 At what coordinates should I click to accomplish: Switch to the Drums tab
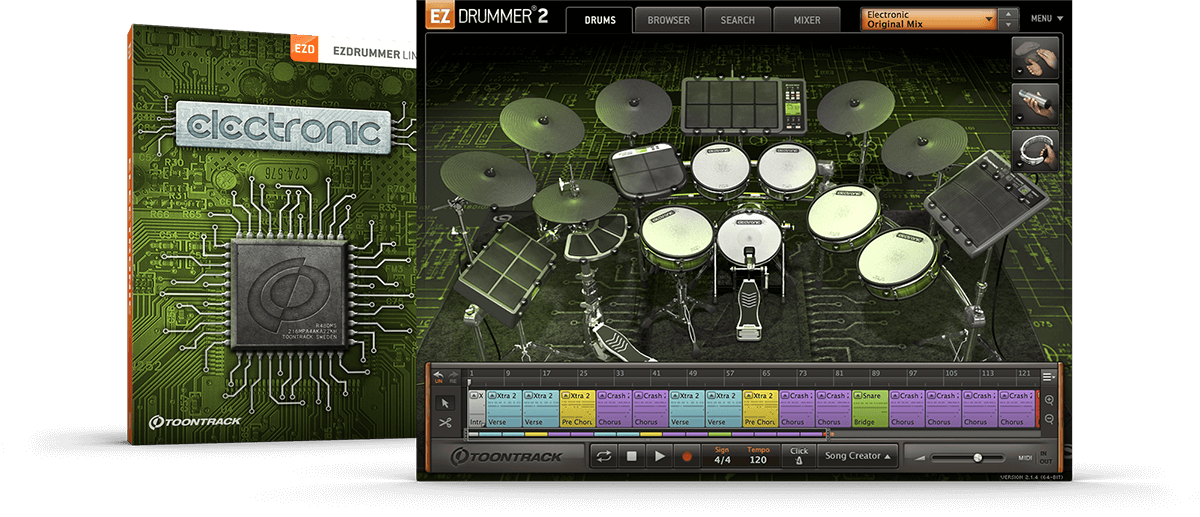pos(599,20)
